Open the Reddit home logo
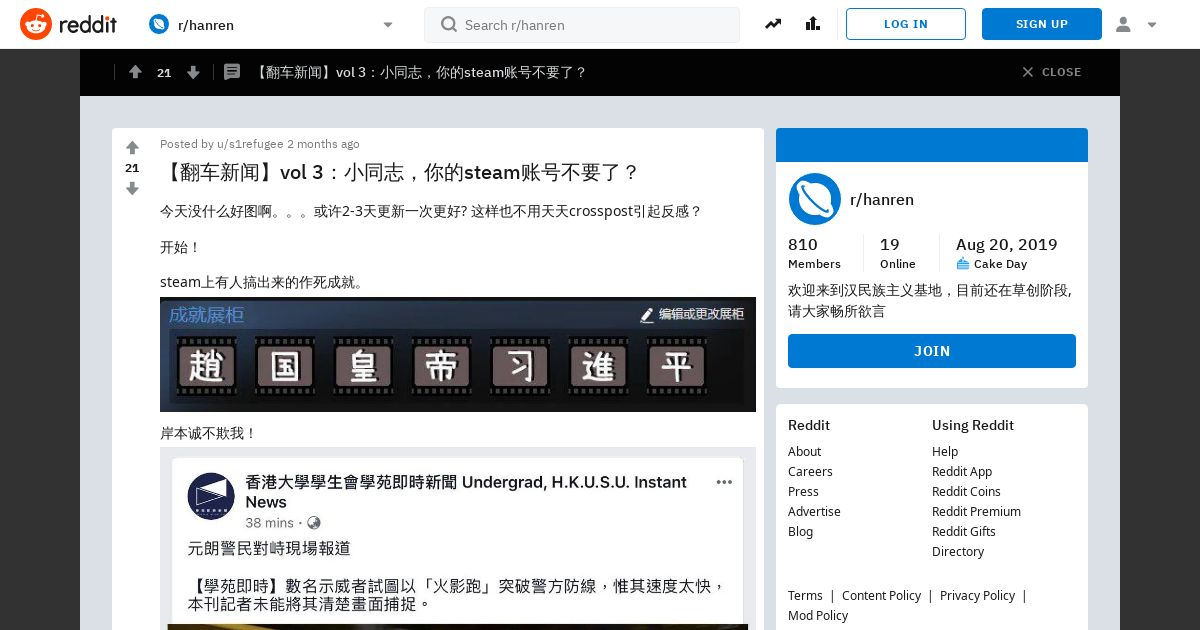 [x=68, y=24]
